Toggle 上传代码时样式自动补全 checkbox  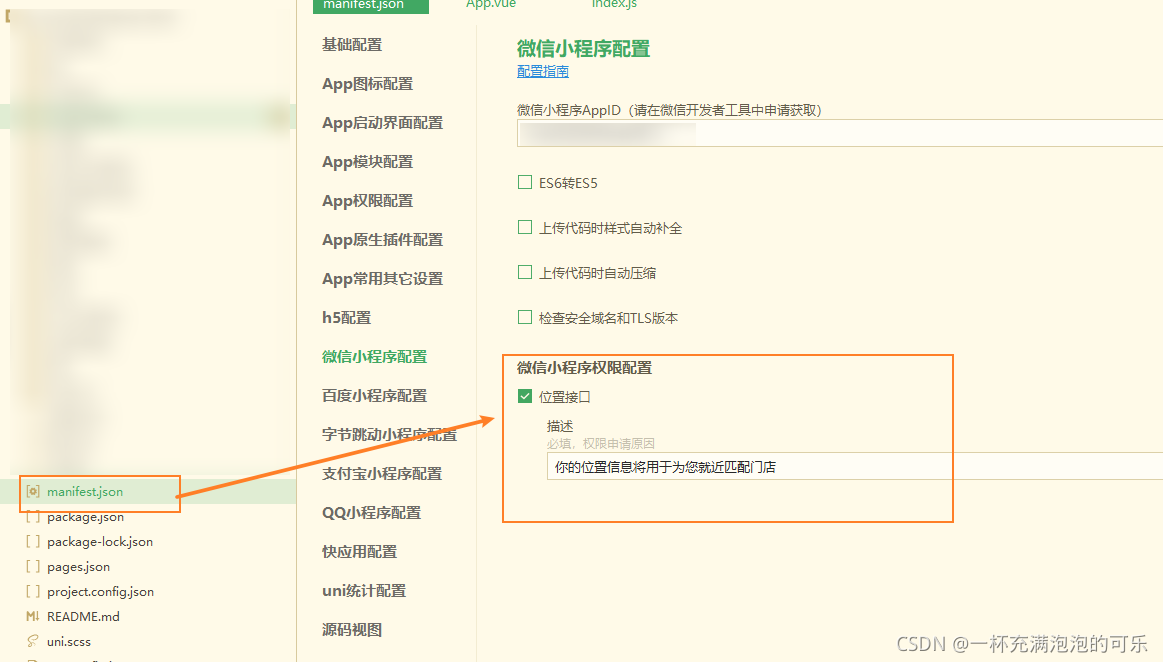[x=525, y=228]
